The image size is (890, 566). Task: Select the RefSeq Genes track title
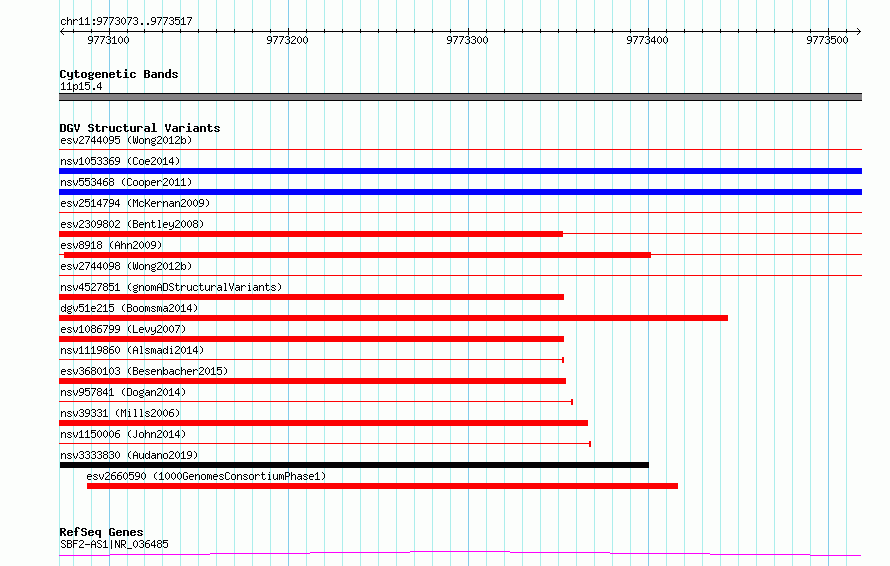click(x=101, y=532)
